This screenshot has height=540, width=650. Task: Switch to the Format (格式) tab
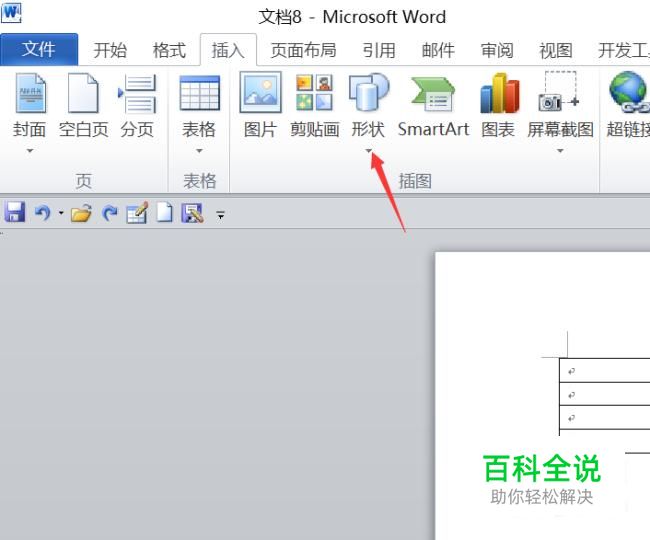tap(169, 50)
